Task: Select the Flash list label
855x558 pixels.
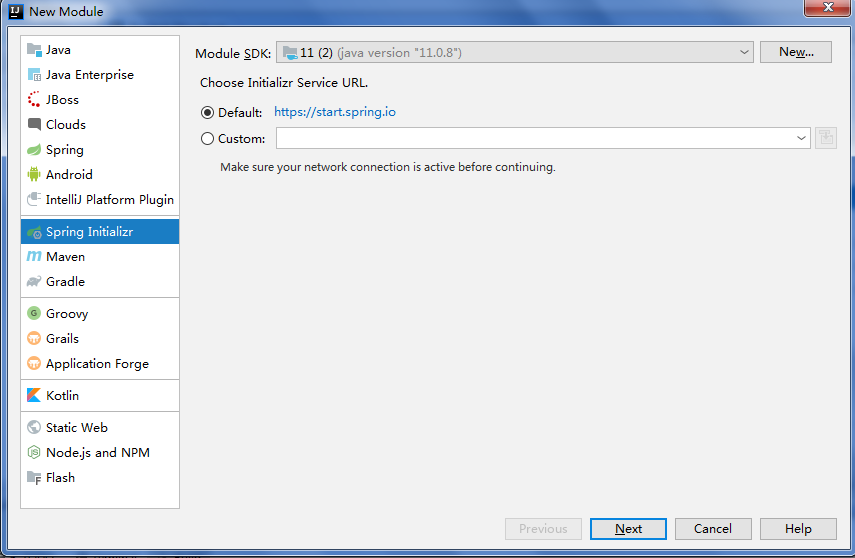Action: 61,478
